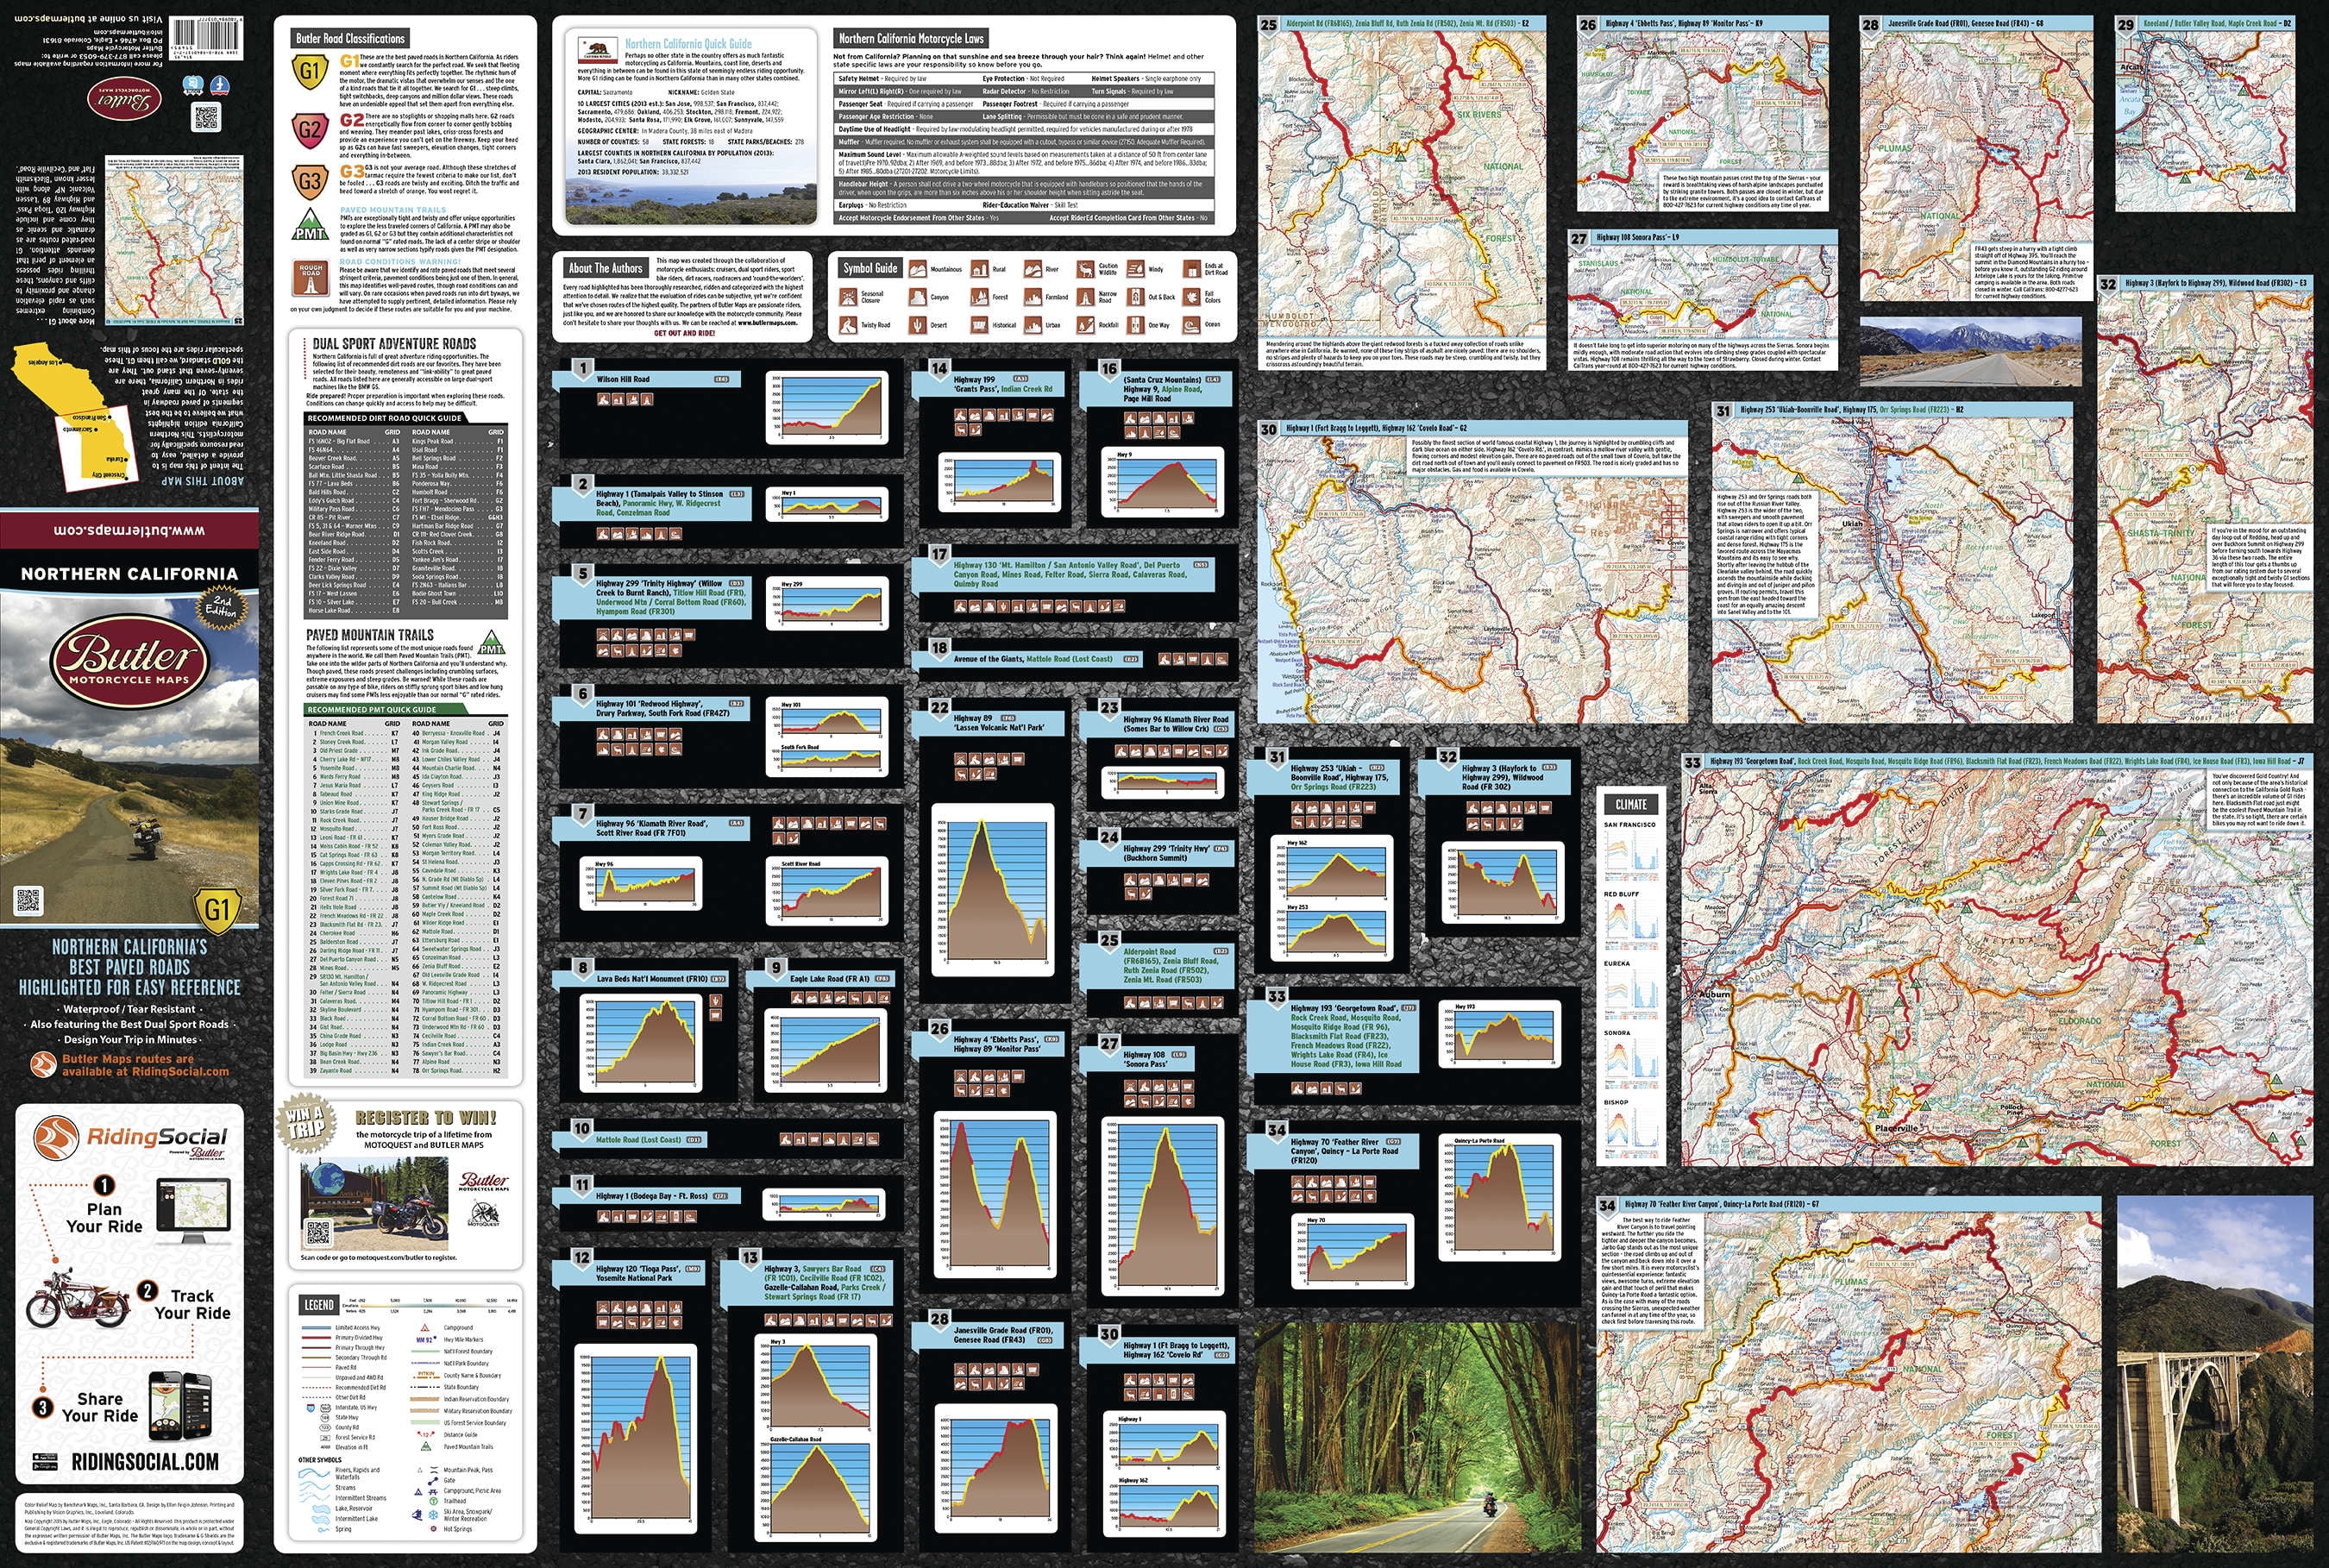Click the Share Your Ride step
This screenshot has height=1568, width=2329.
pos(100,1407)
